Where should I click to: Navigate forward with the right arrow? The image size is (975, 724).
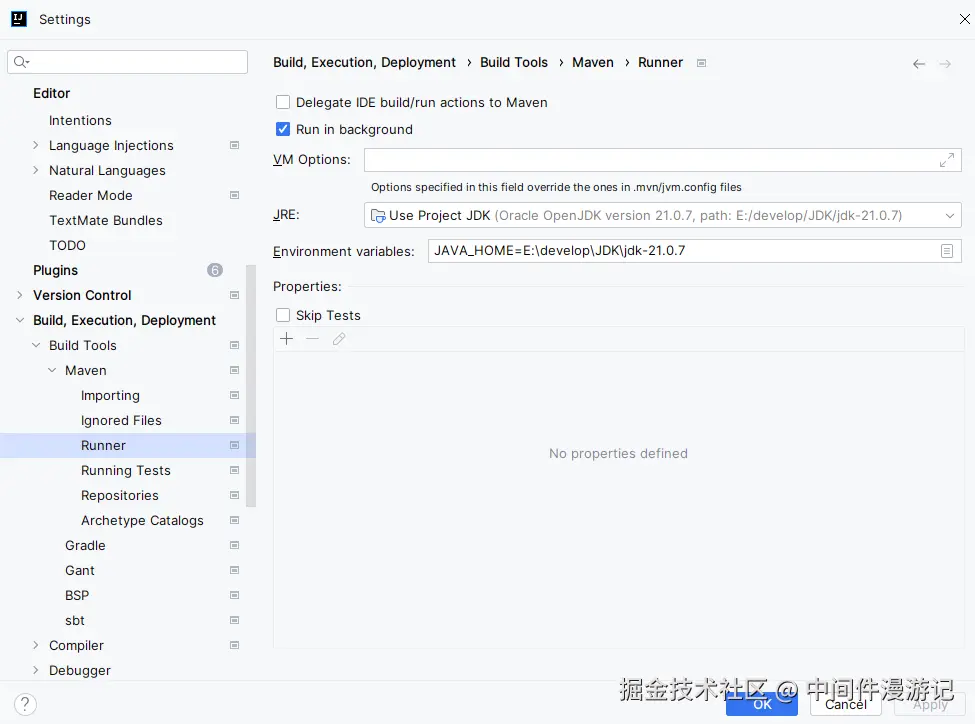(945, 64)
